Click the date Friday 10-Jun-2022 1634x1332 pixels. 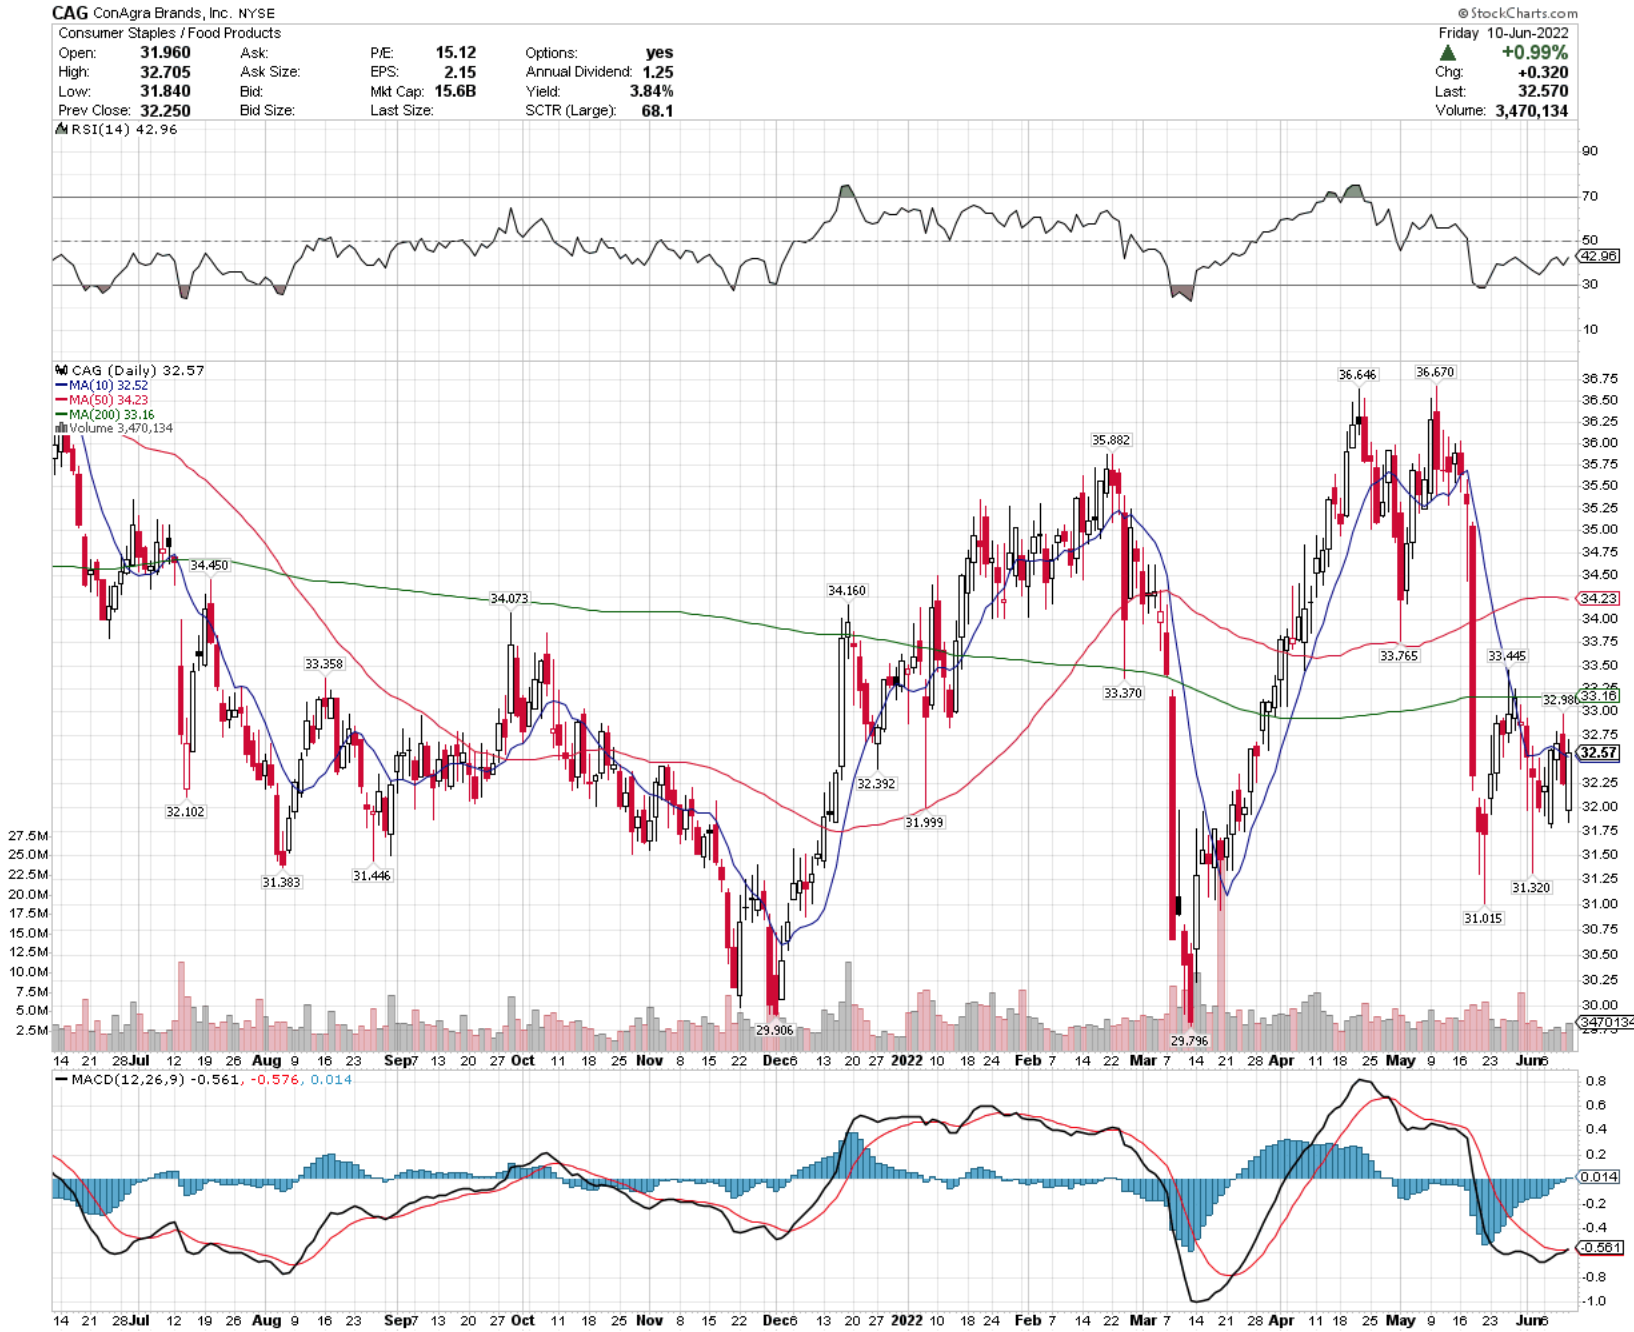(x=1503, y=33)
